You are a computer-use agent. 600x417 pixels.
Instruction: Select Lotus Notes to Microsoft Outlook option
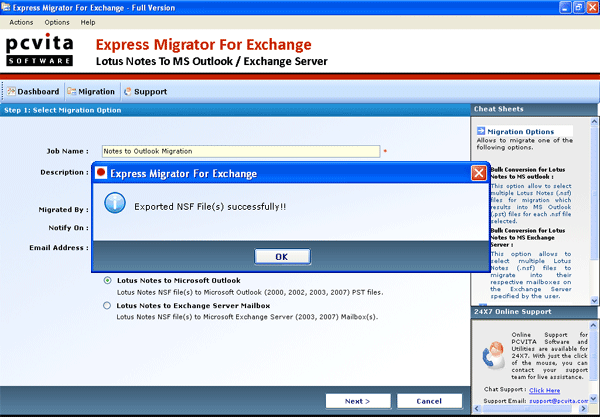click(x=108, y=280)
